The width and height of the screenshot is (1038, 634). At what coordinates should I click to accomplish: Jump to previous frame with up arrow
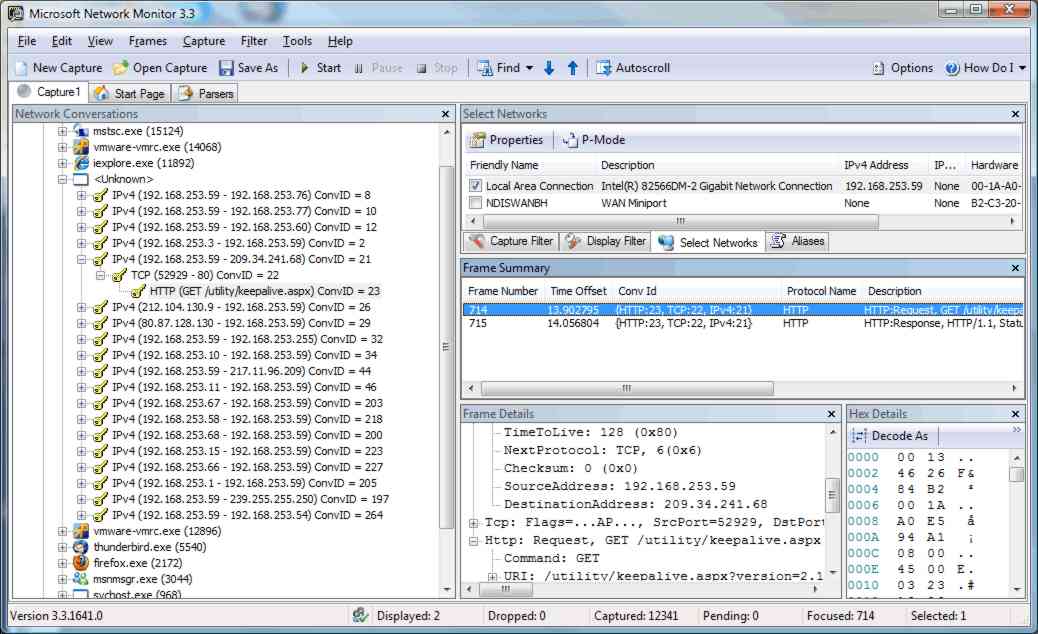[573, 68]
